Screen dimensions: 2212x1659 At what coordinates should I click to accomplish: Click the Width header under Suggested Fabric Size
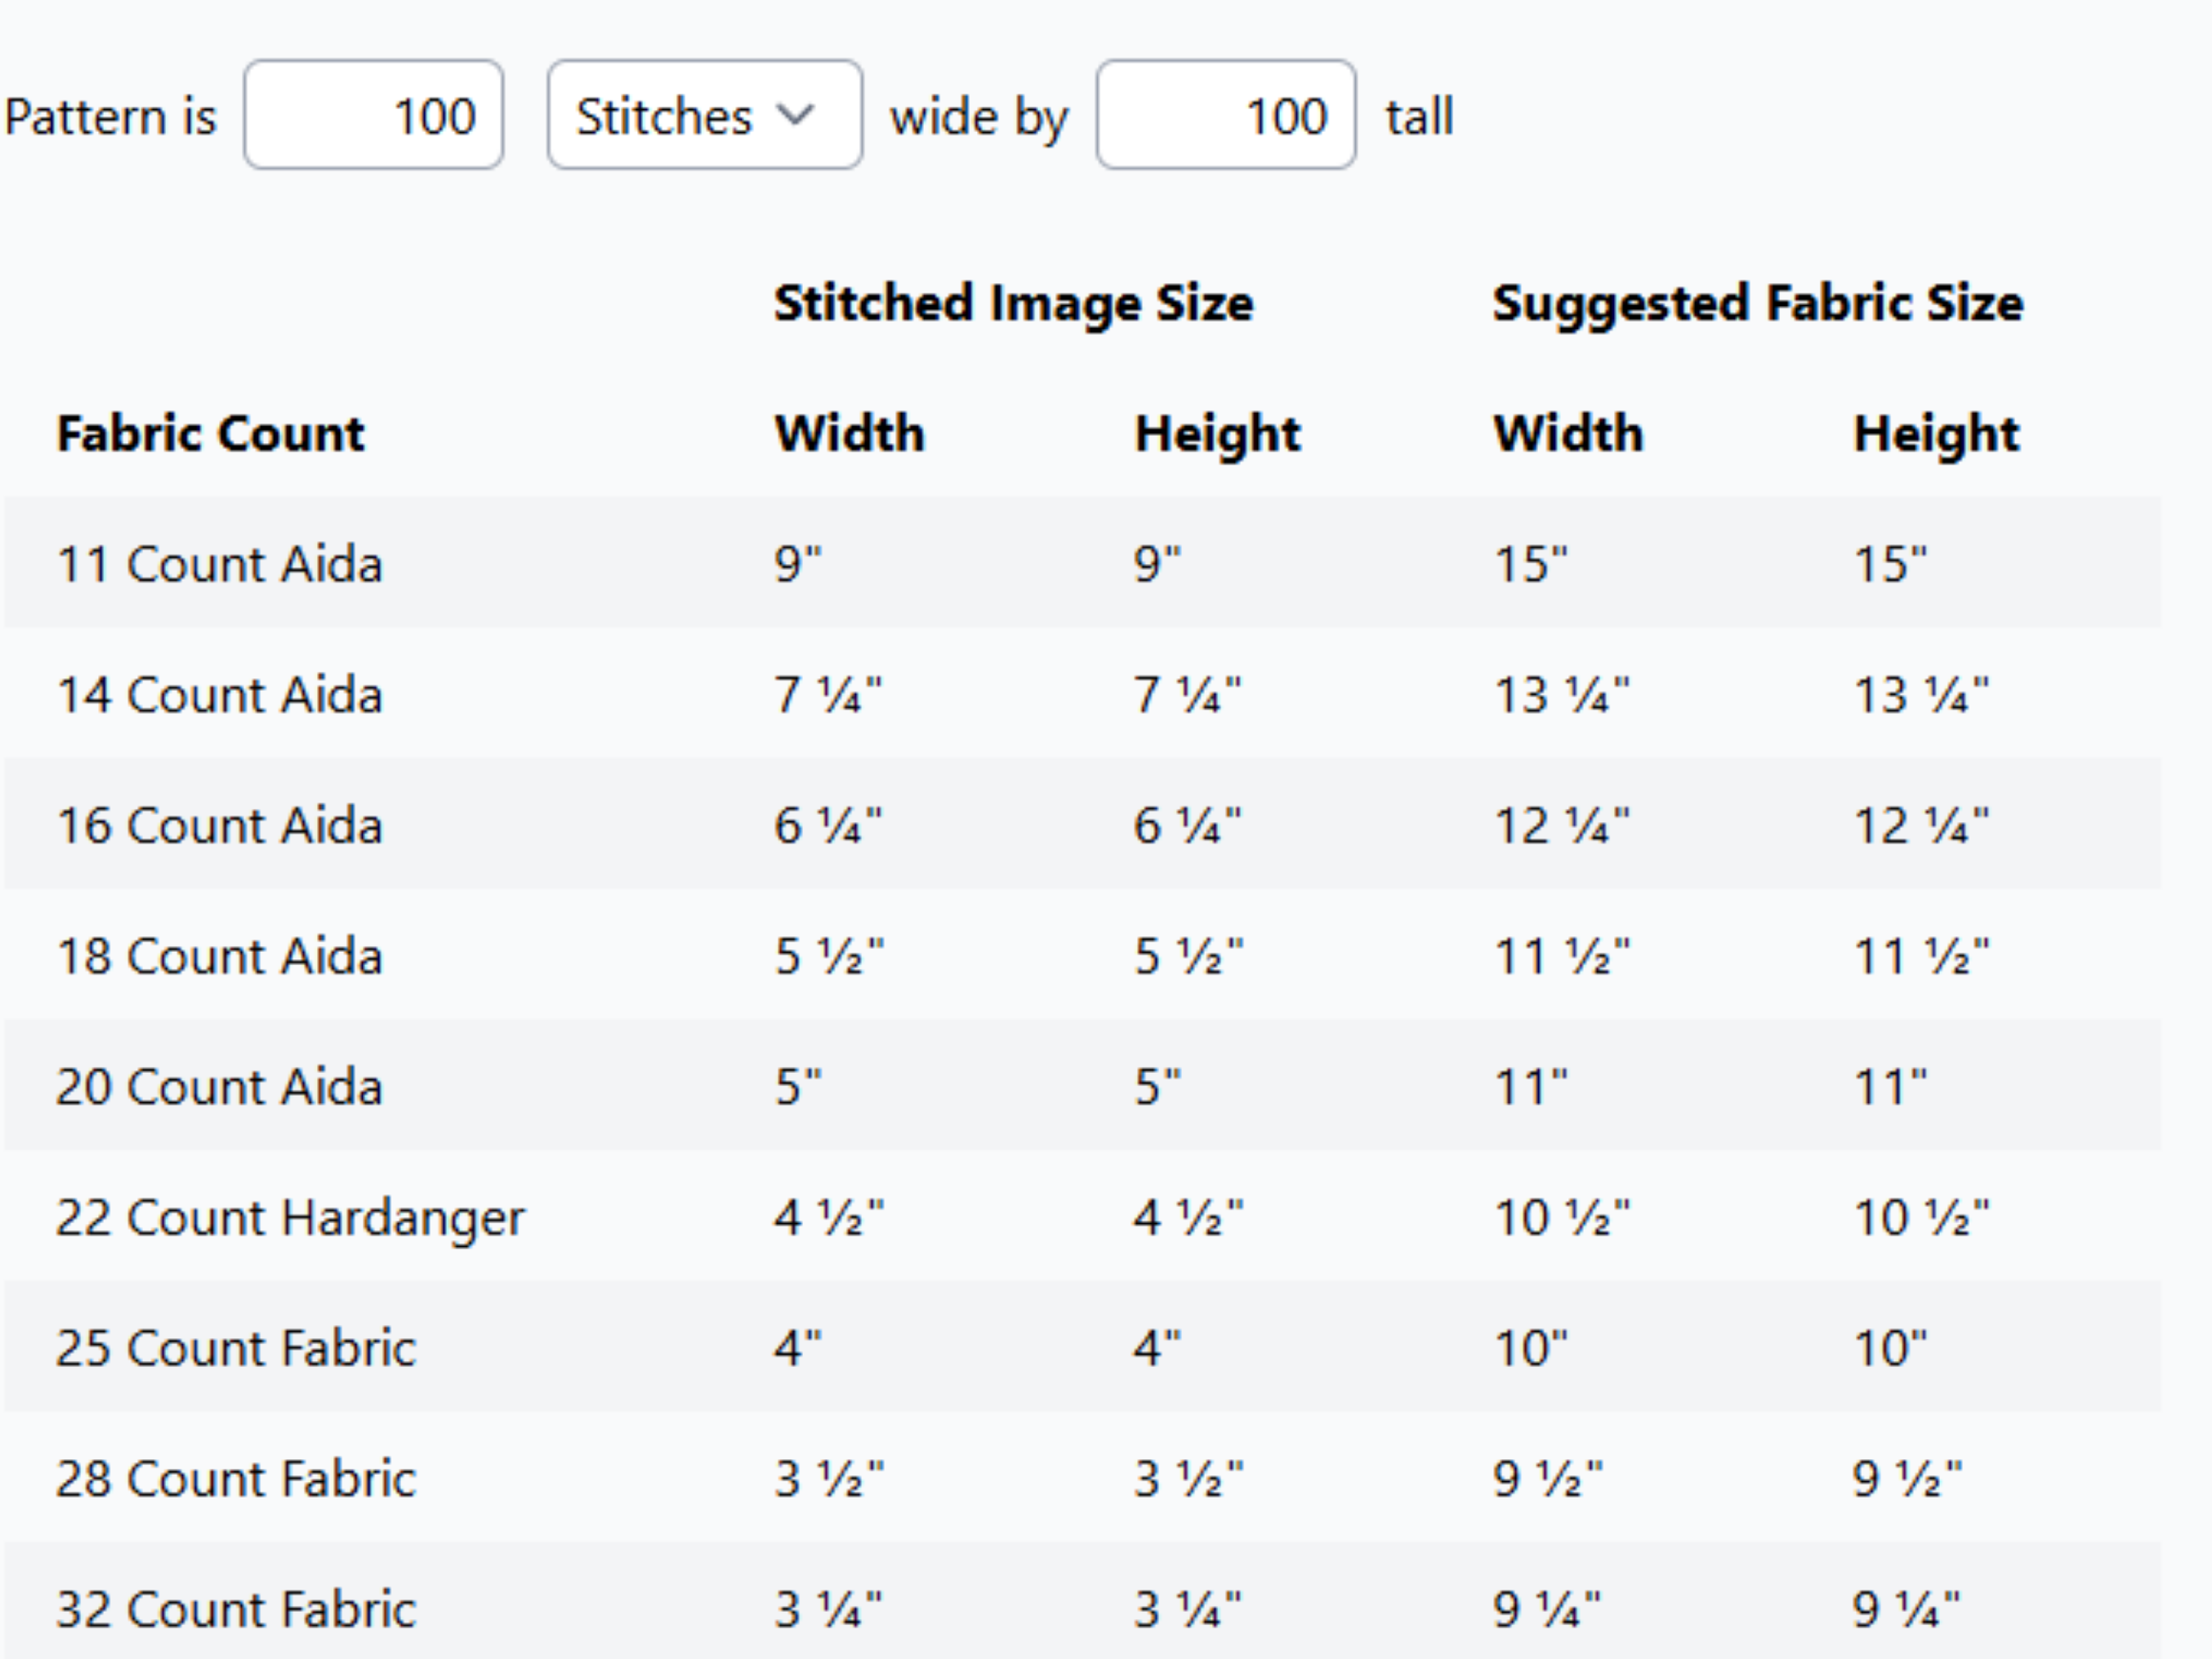[x=1568, y=434]
